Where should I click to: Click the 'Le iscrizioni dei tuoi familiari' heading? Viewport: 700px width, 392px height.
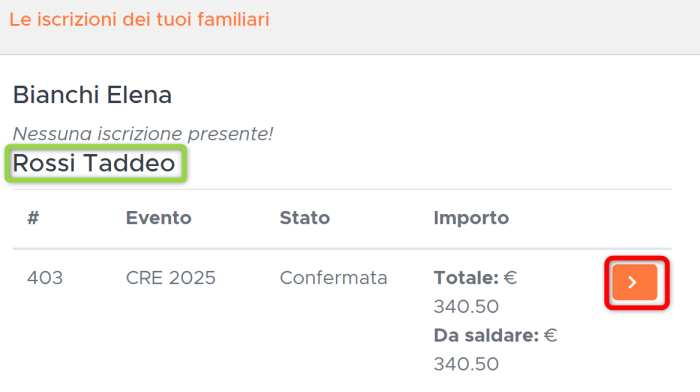tap(139, 20)
